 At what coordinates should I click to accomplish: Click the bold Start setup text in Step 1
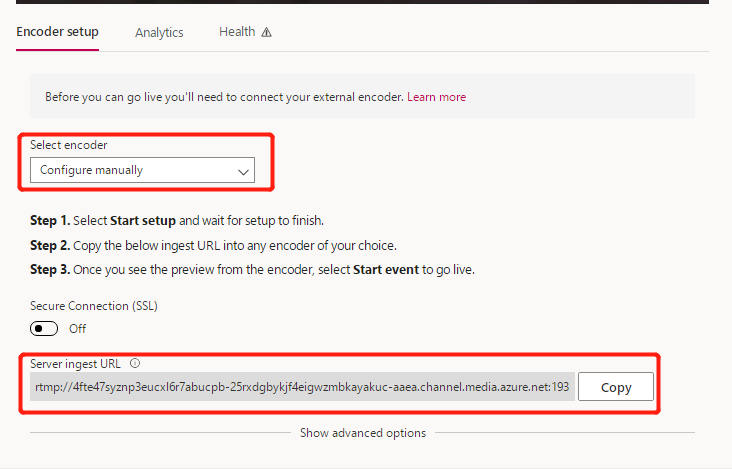143,220
